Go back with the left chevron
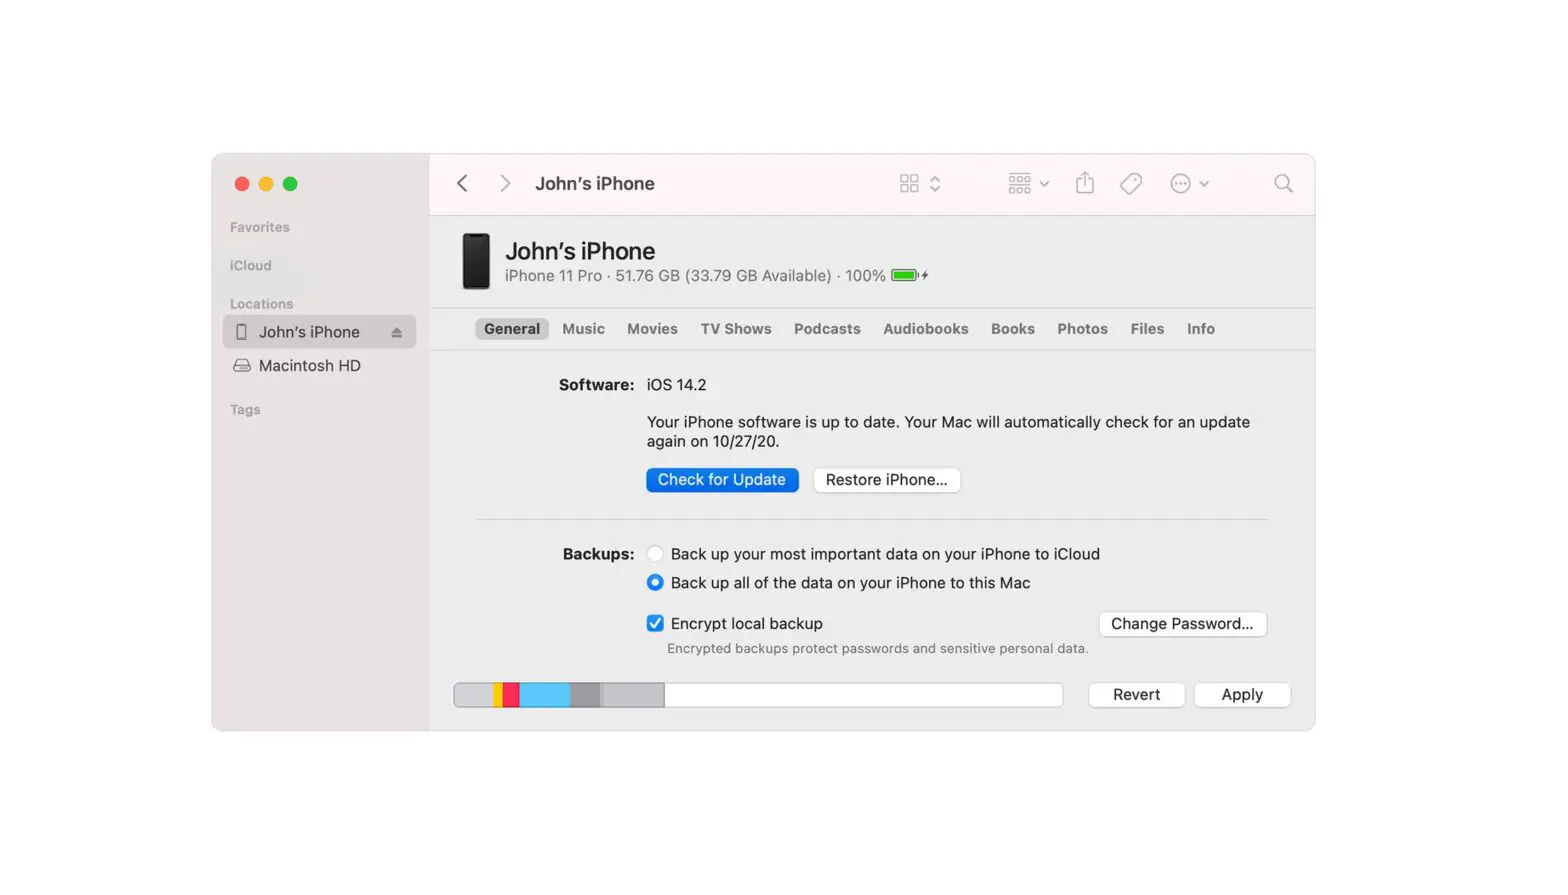1568x895 pixels. 462,183
